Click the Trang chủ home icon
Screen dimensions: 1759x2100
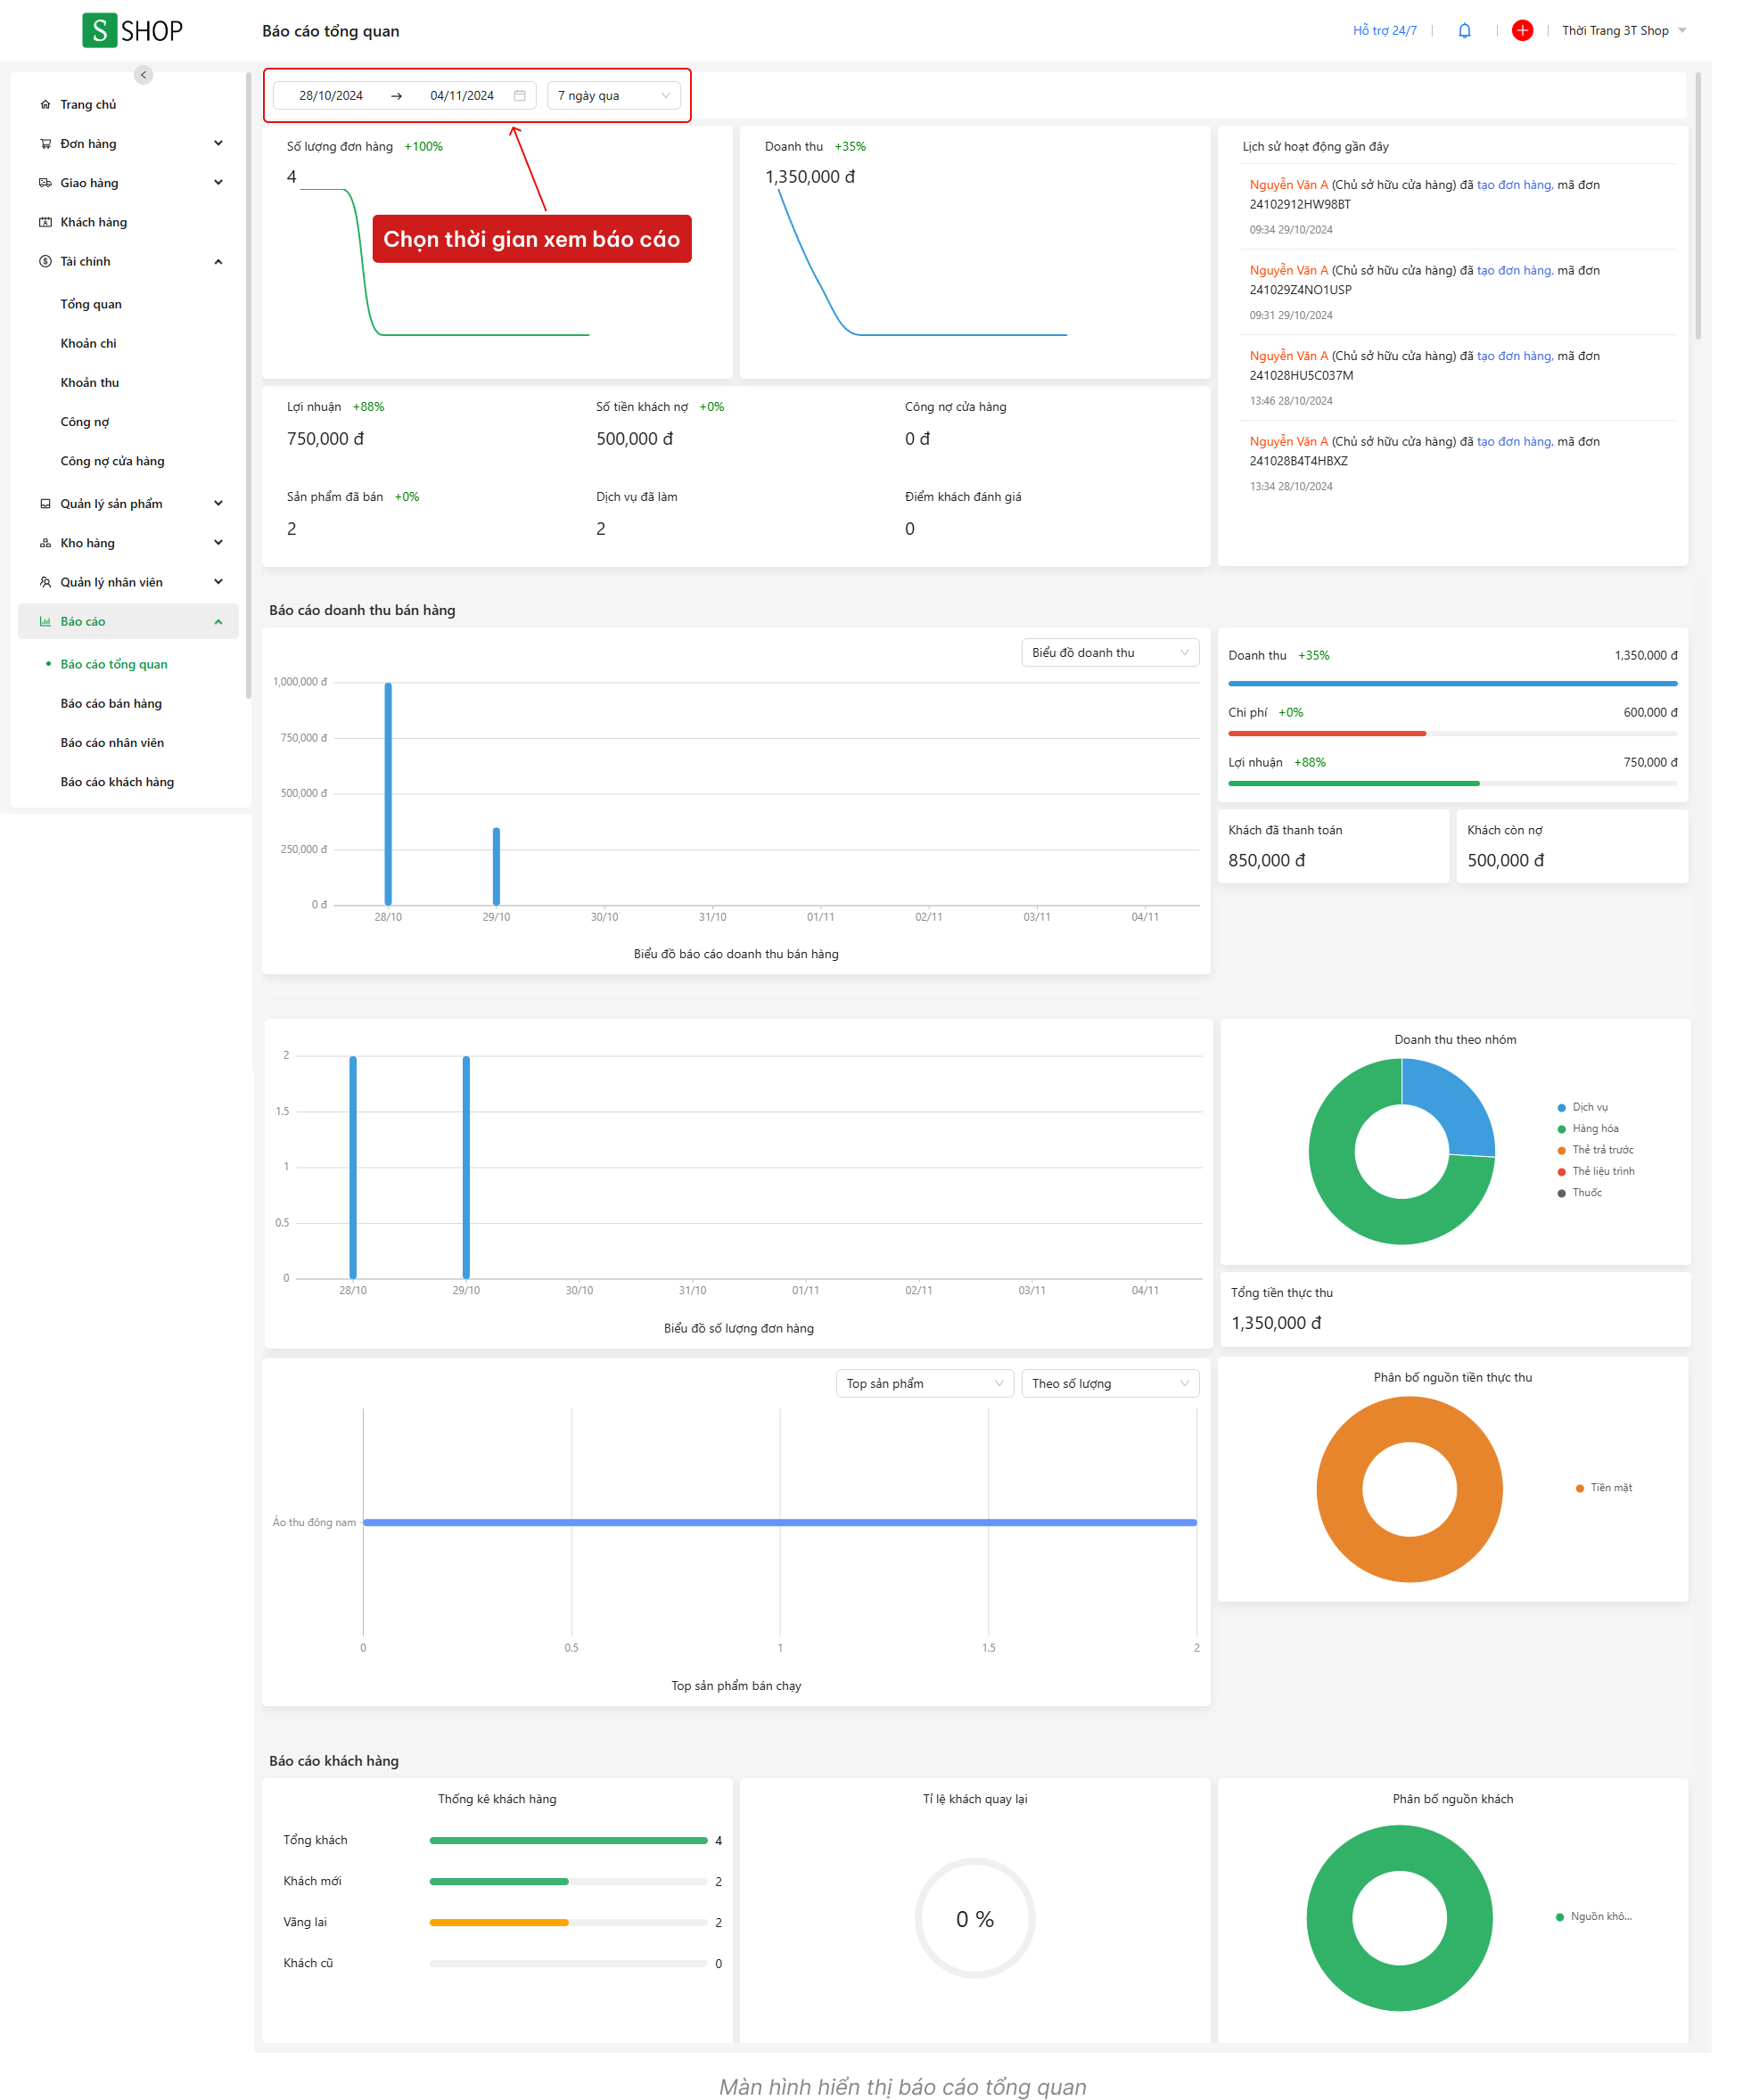point(45,105)
